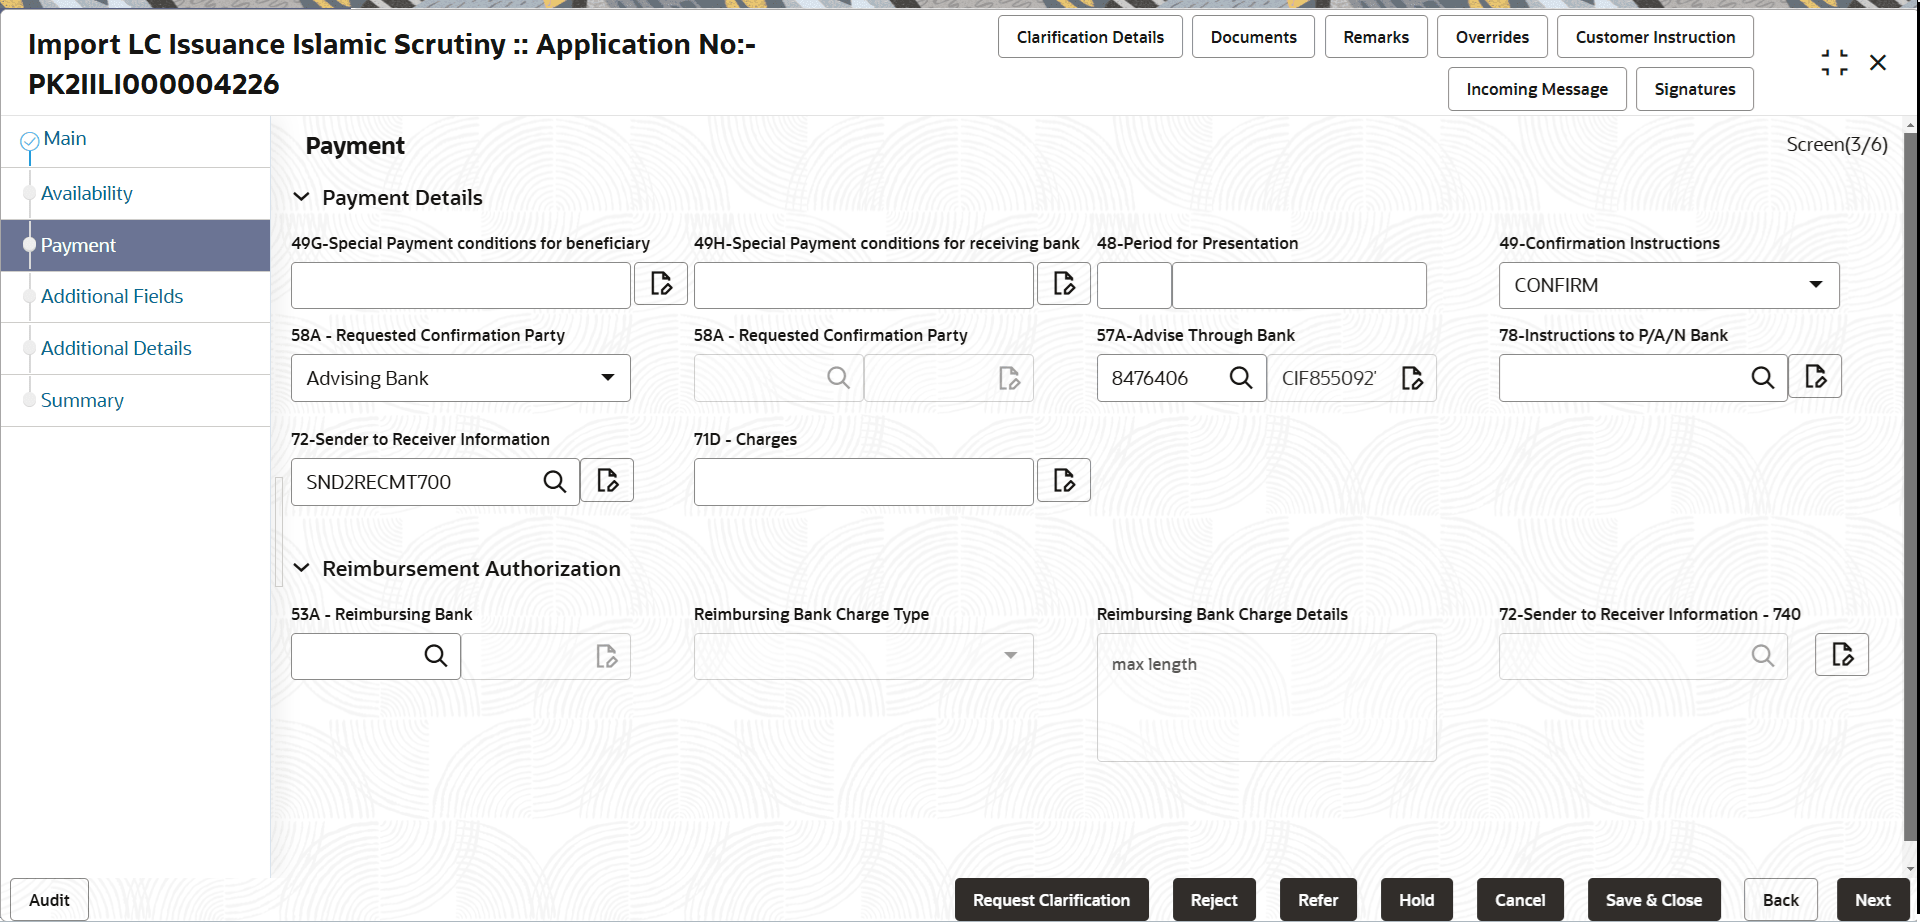This screenshot has height=922, width=1920.
Task: Open the Reimbursing Bank Charge Type dropdown
Action: pos(1010,656)
